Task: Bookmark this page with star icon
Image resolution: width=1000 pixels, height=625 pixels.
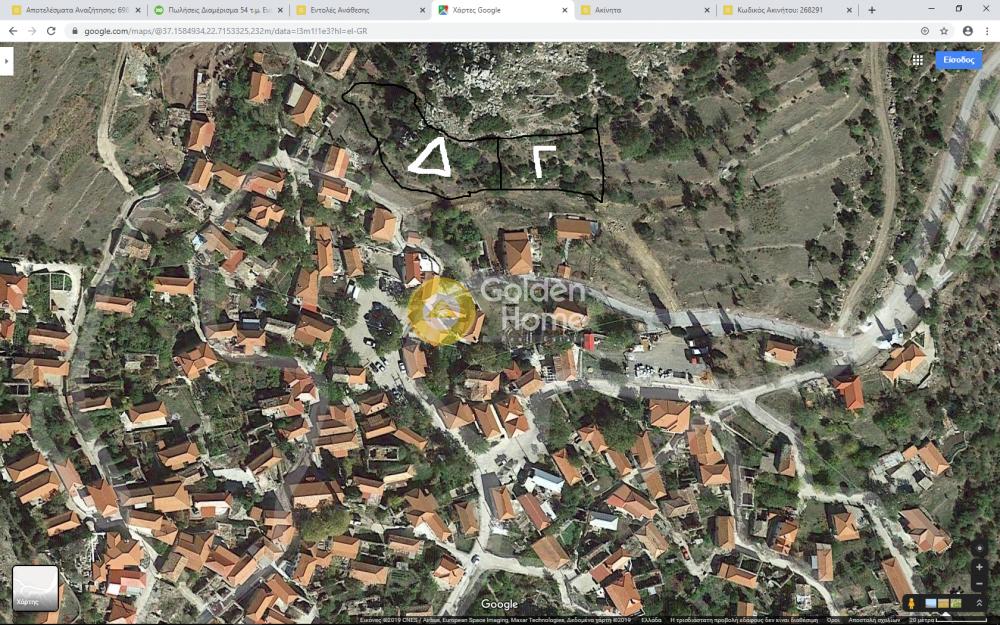Action: (944, 31)
